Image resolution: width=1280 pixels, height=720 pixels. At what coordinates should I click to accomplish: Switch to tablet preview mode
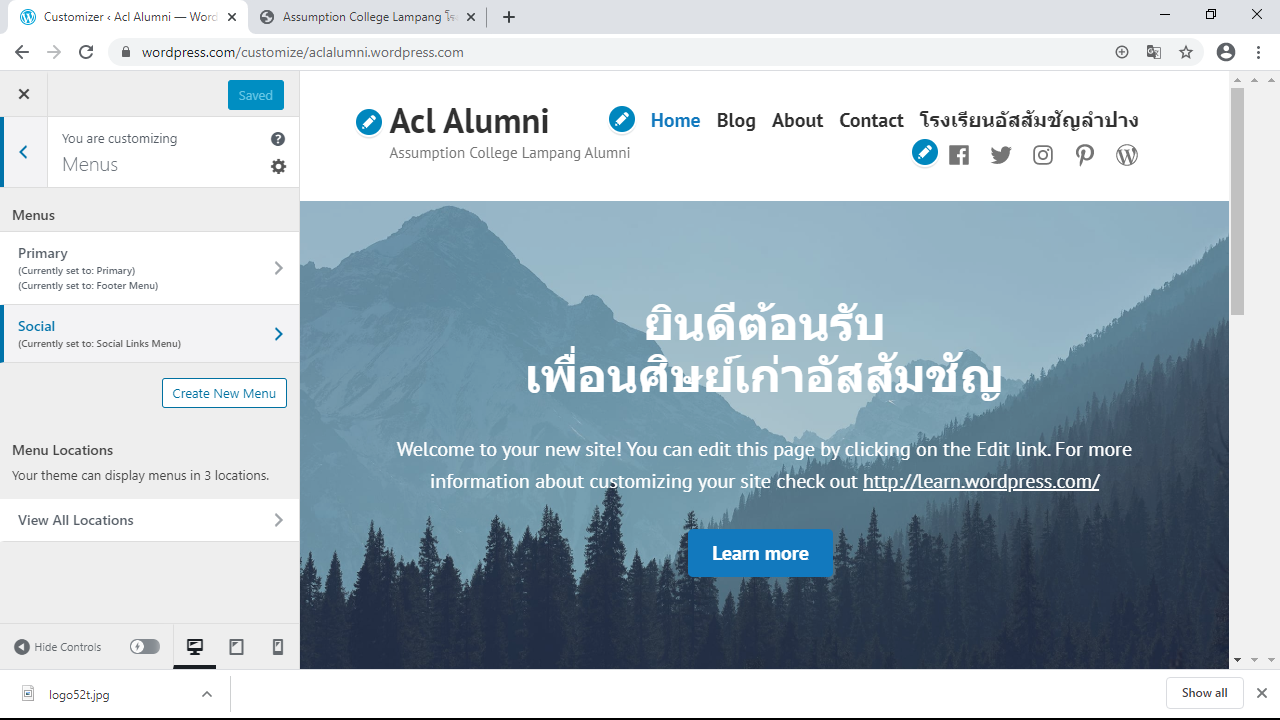237,647
